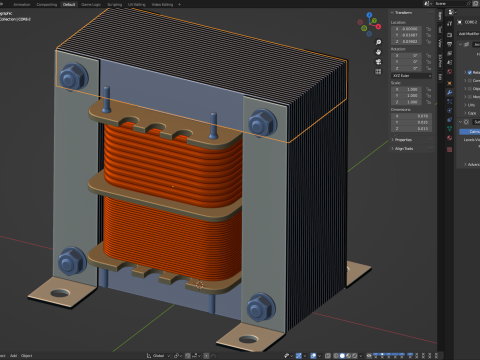Toggle X-ray view in viewport header
The height and width of the screenshot is (360, 480).
coord(328,356)
